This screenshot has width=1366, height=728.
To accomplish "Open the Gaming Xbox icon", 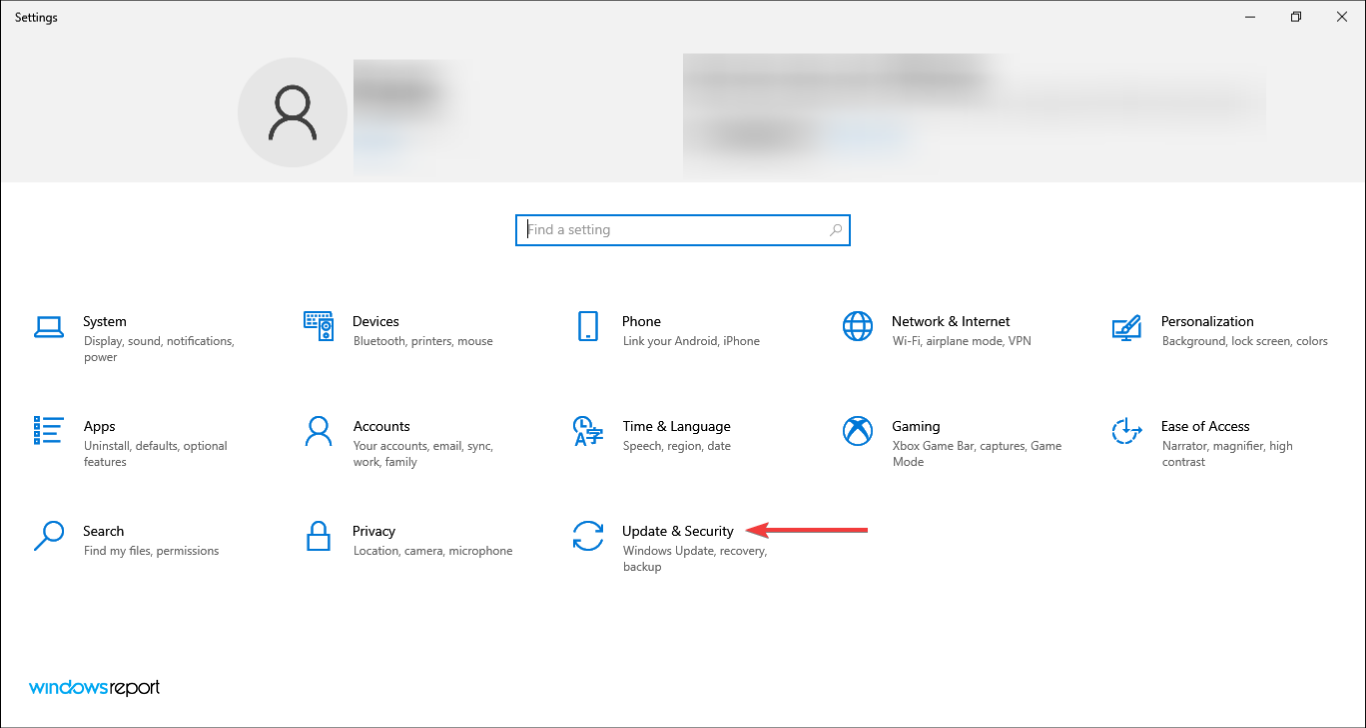I will click(857, 431).
